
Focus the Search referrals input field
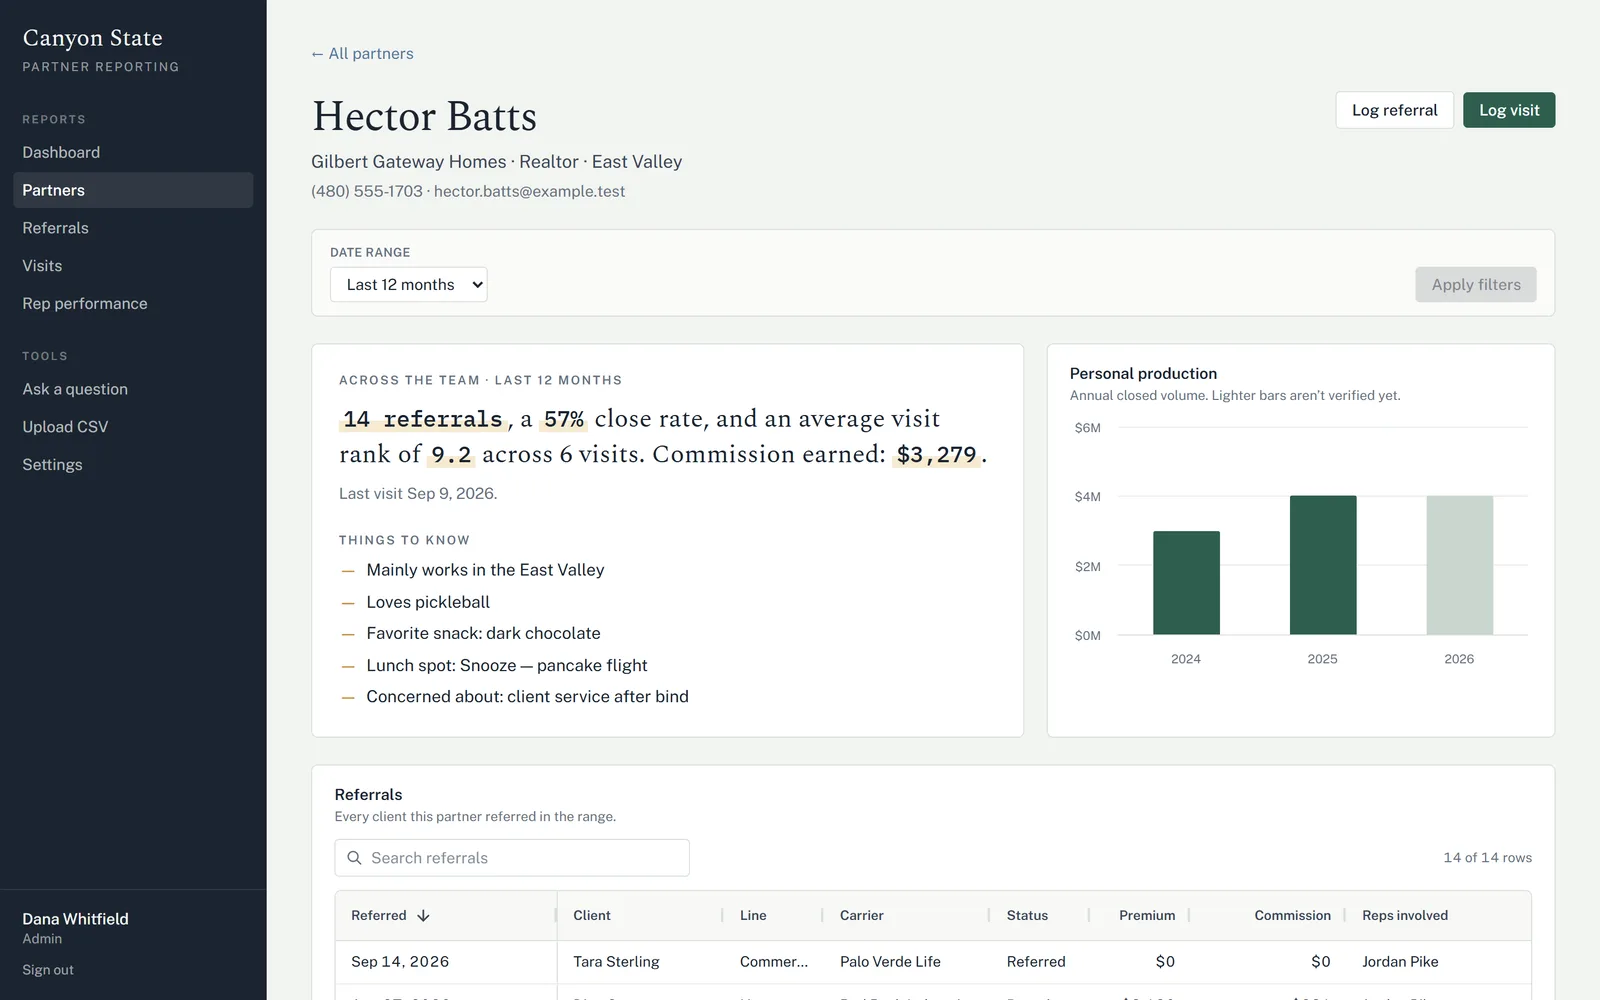[512, 858]
